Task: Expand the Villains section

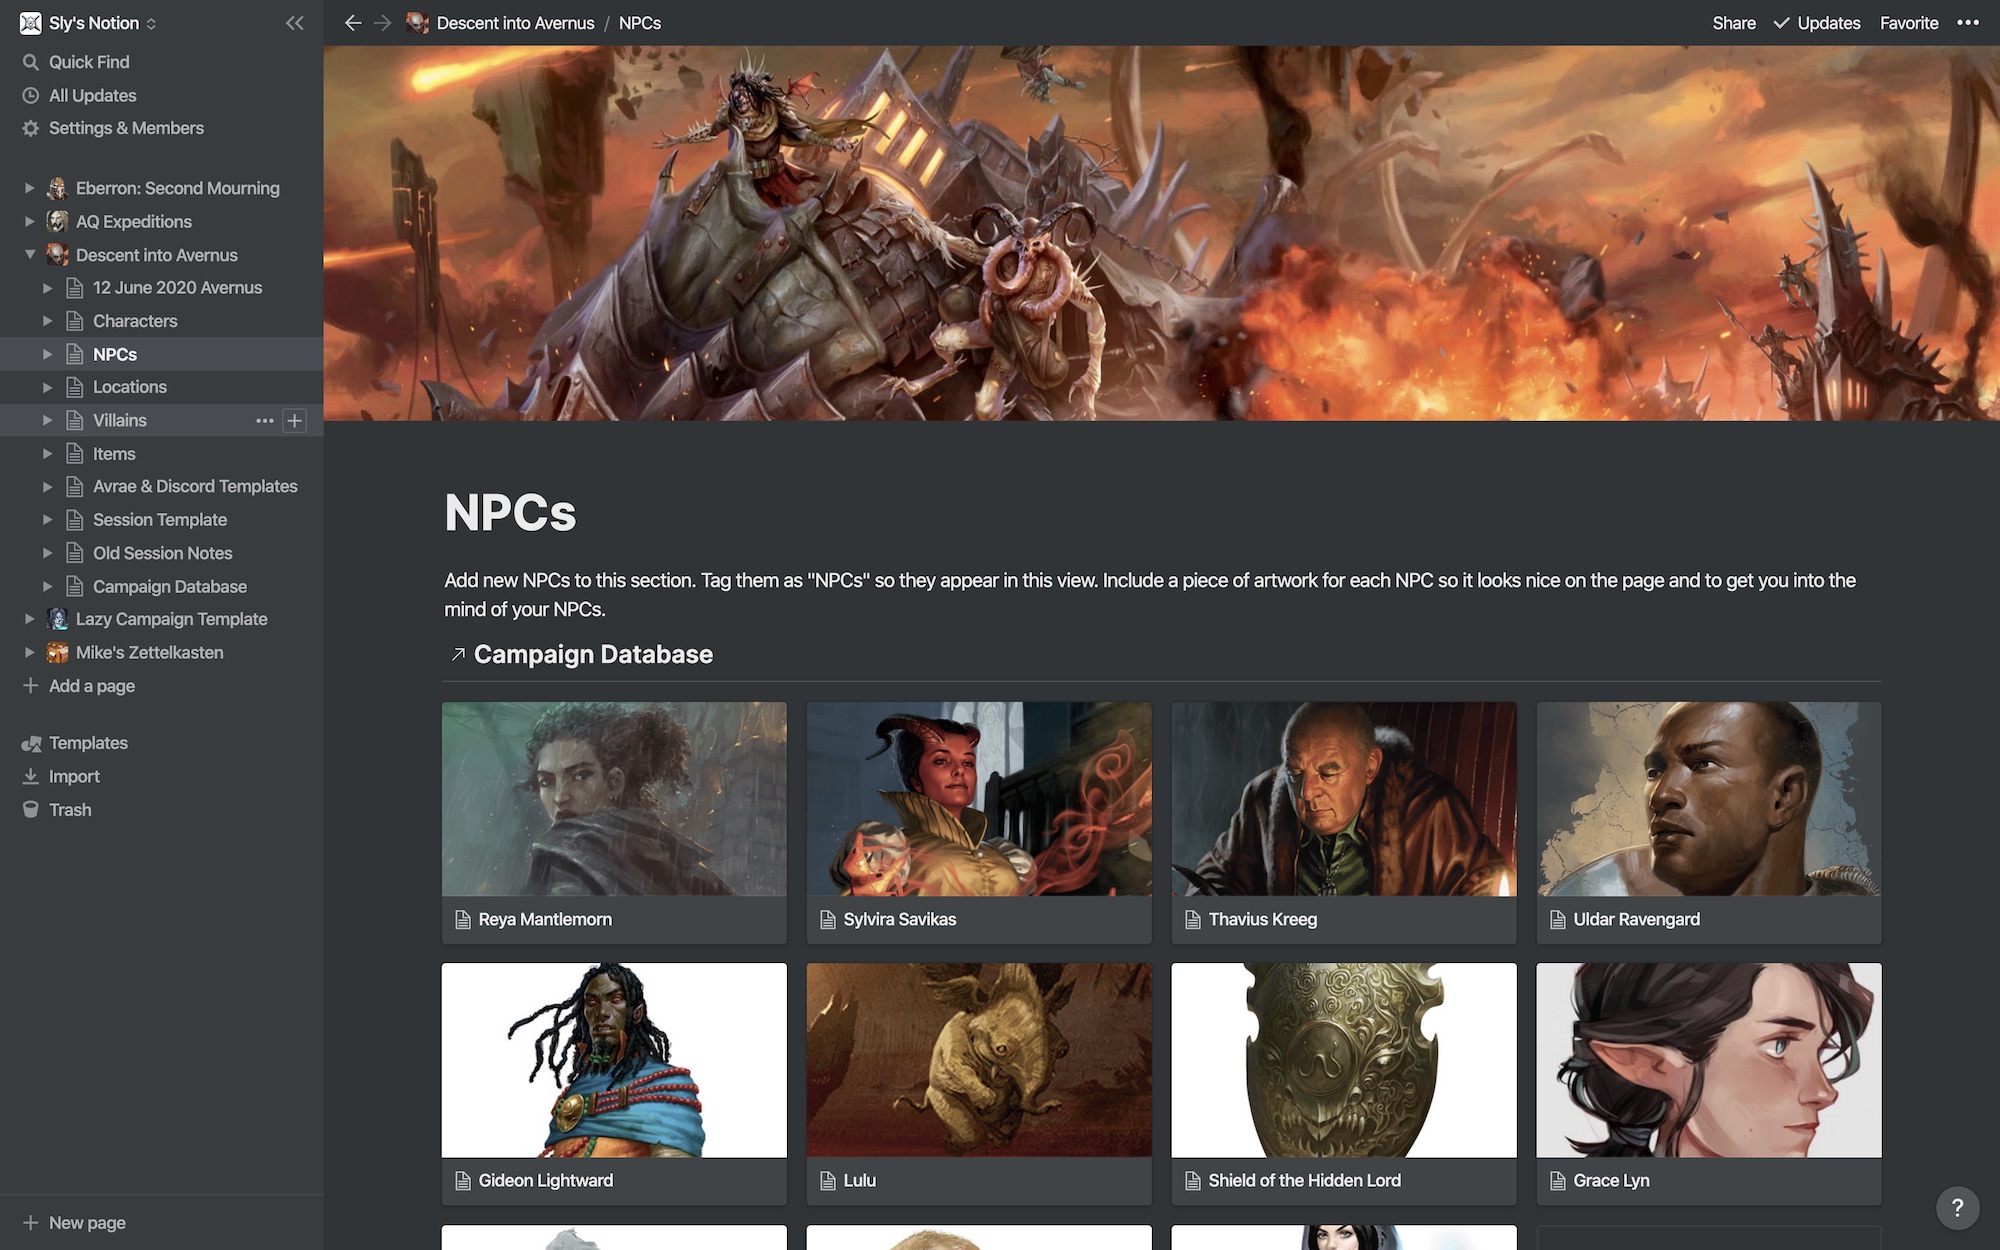Action: point(46,421)
